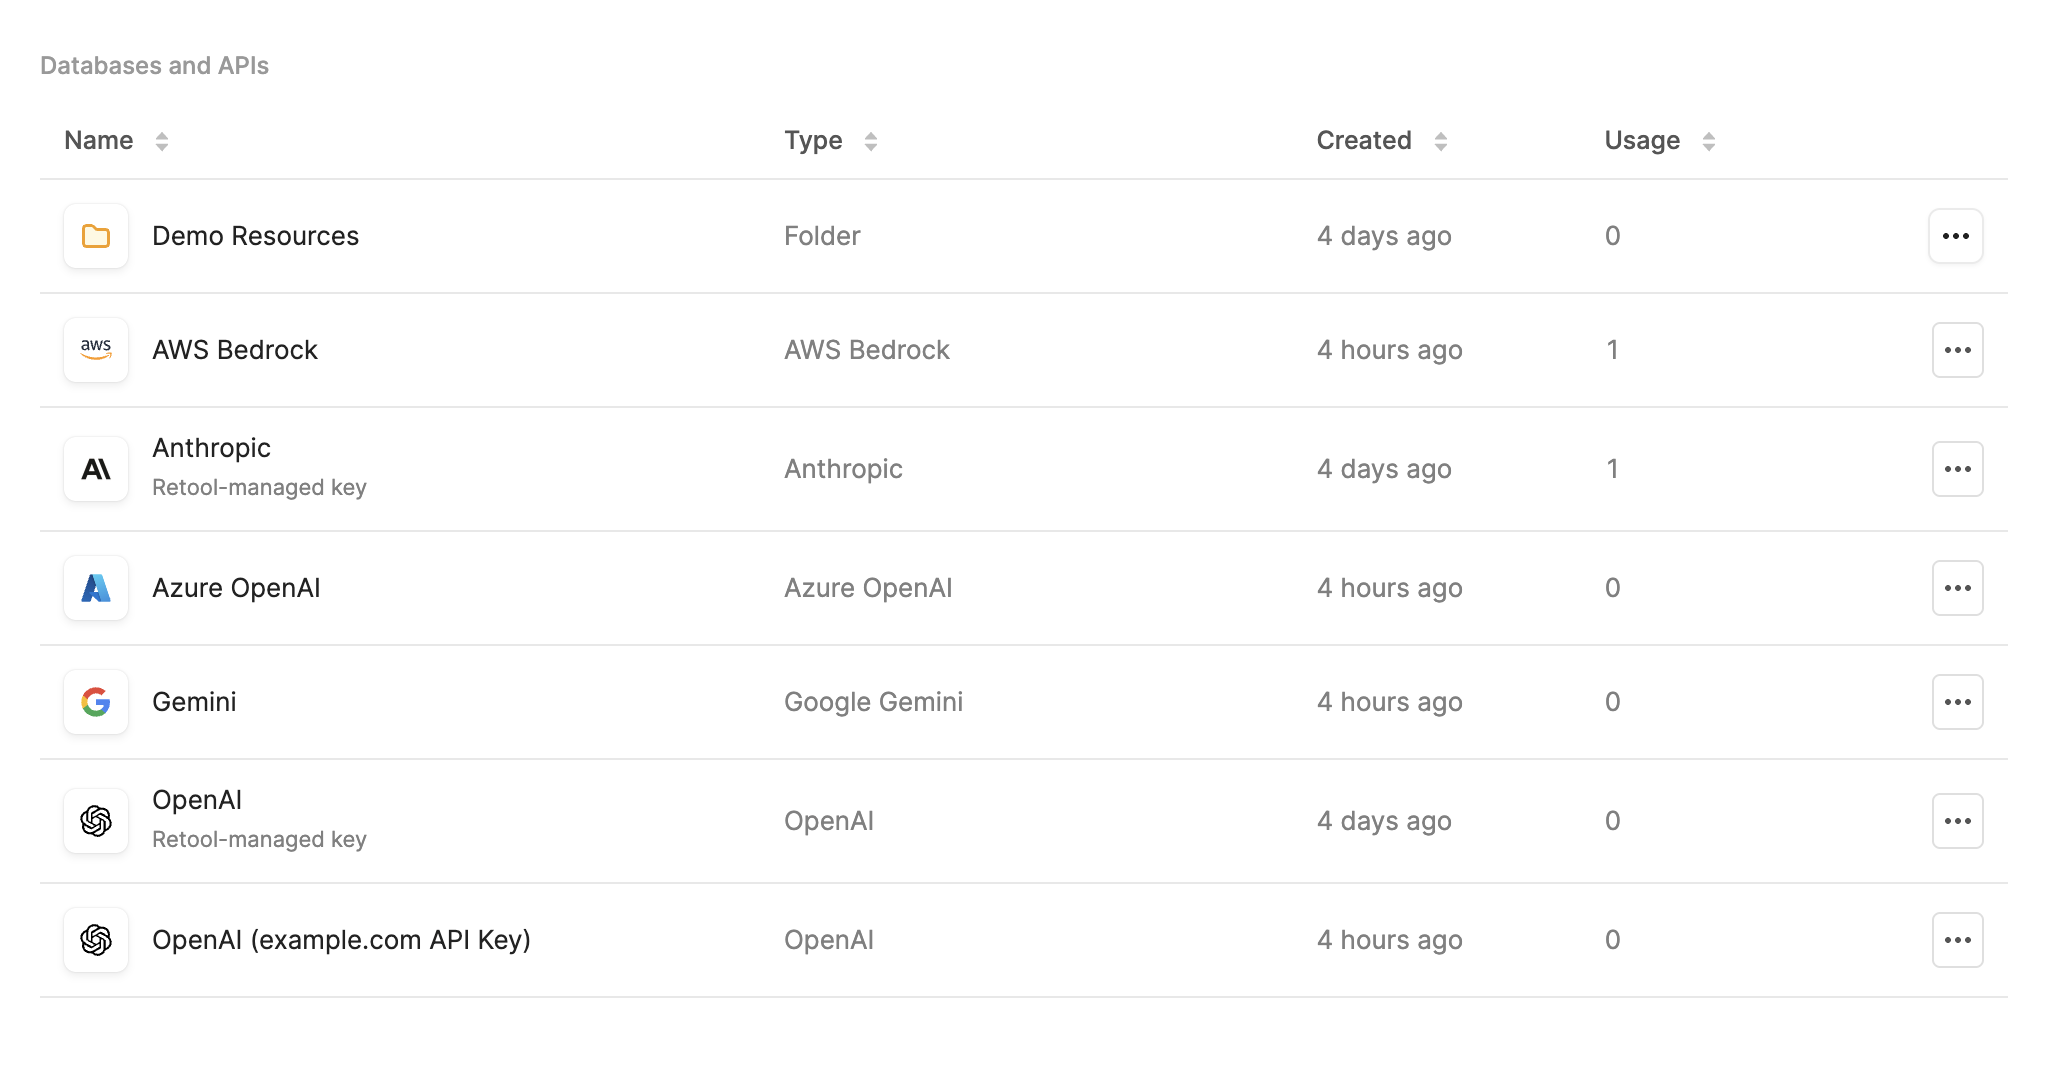Click the Demo Resources folder icon
The image size is (2056, 1072).
96,236
